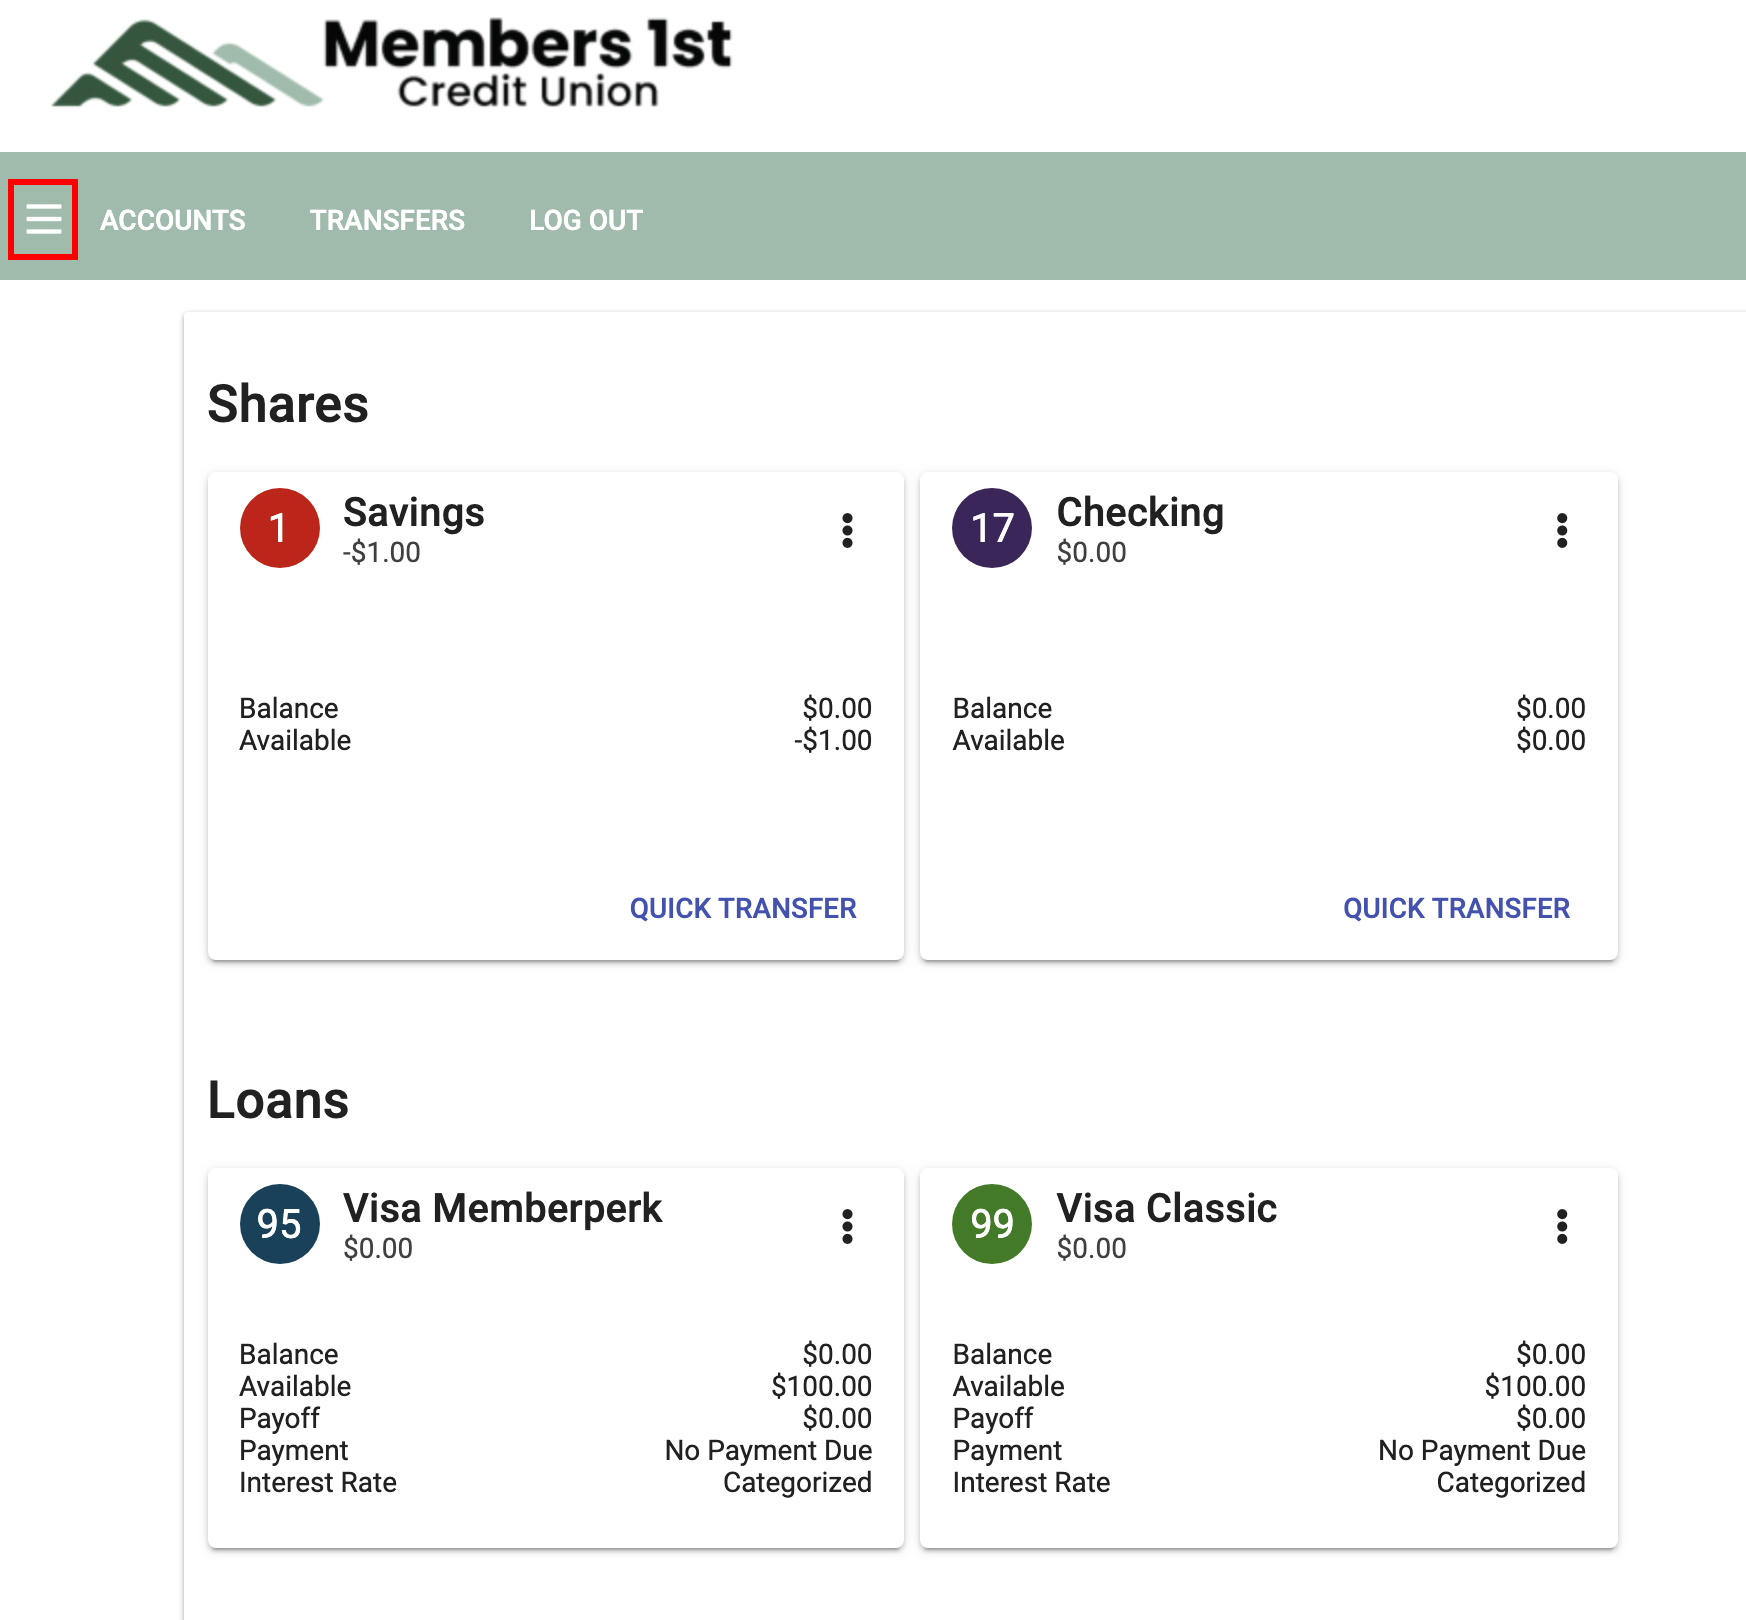1746x1620 pixels.
Task: Open the Checking account title
Action: [1140, 512]
